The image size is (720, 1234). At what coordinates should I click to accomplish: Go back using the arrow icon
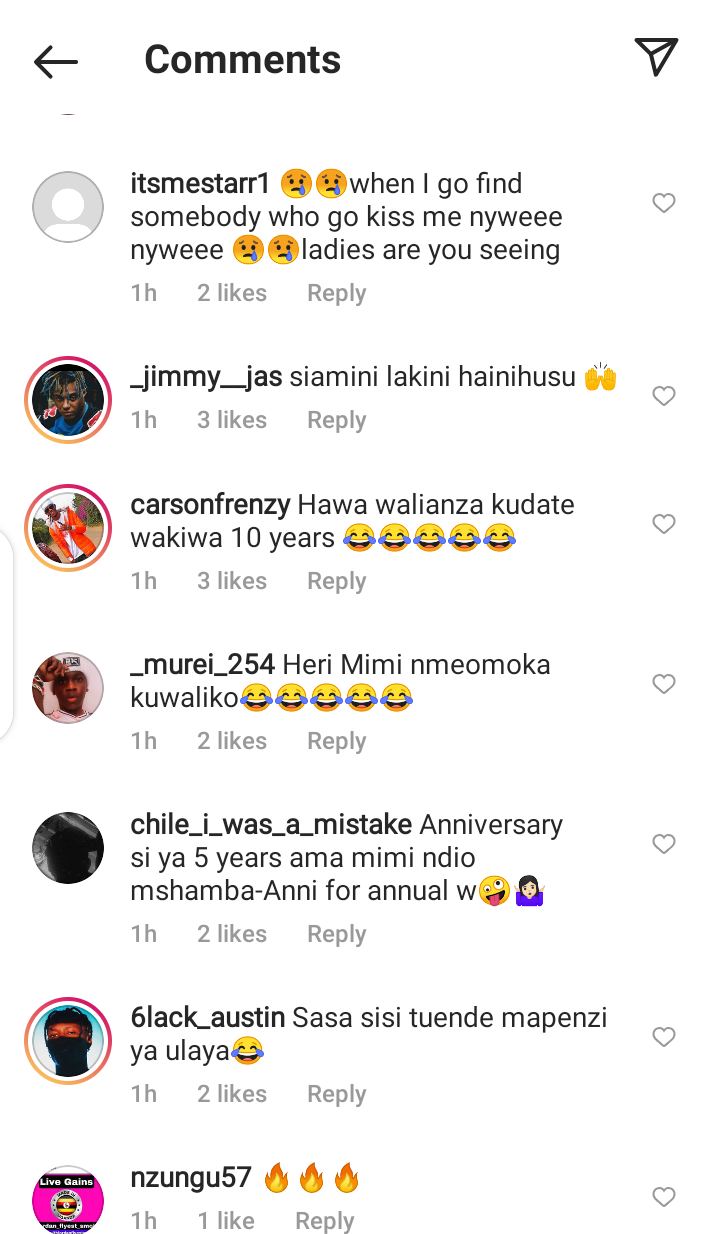(x=56, y=61)
